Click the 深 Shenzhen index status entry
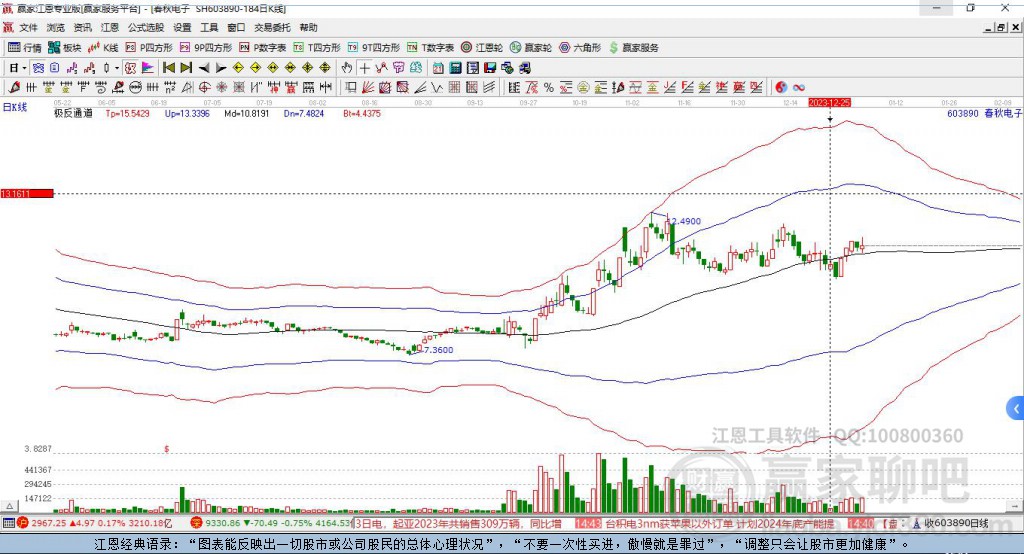The height and width of the screenshot is (554, 1024). click(271, 523)
